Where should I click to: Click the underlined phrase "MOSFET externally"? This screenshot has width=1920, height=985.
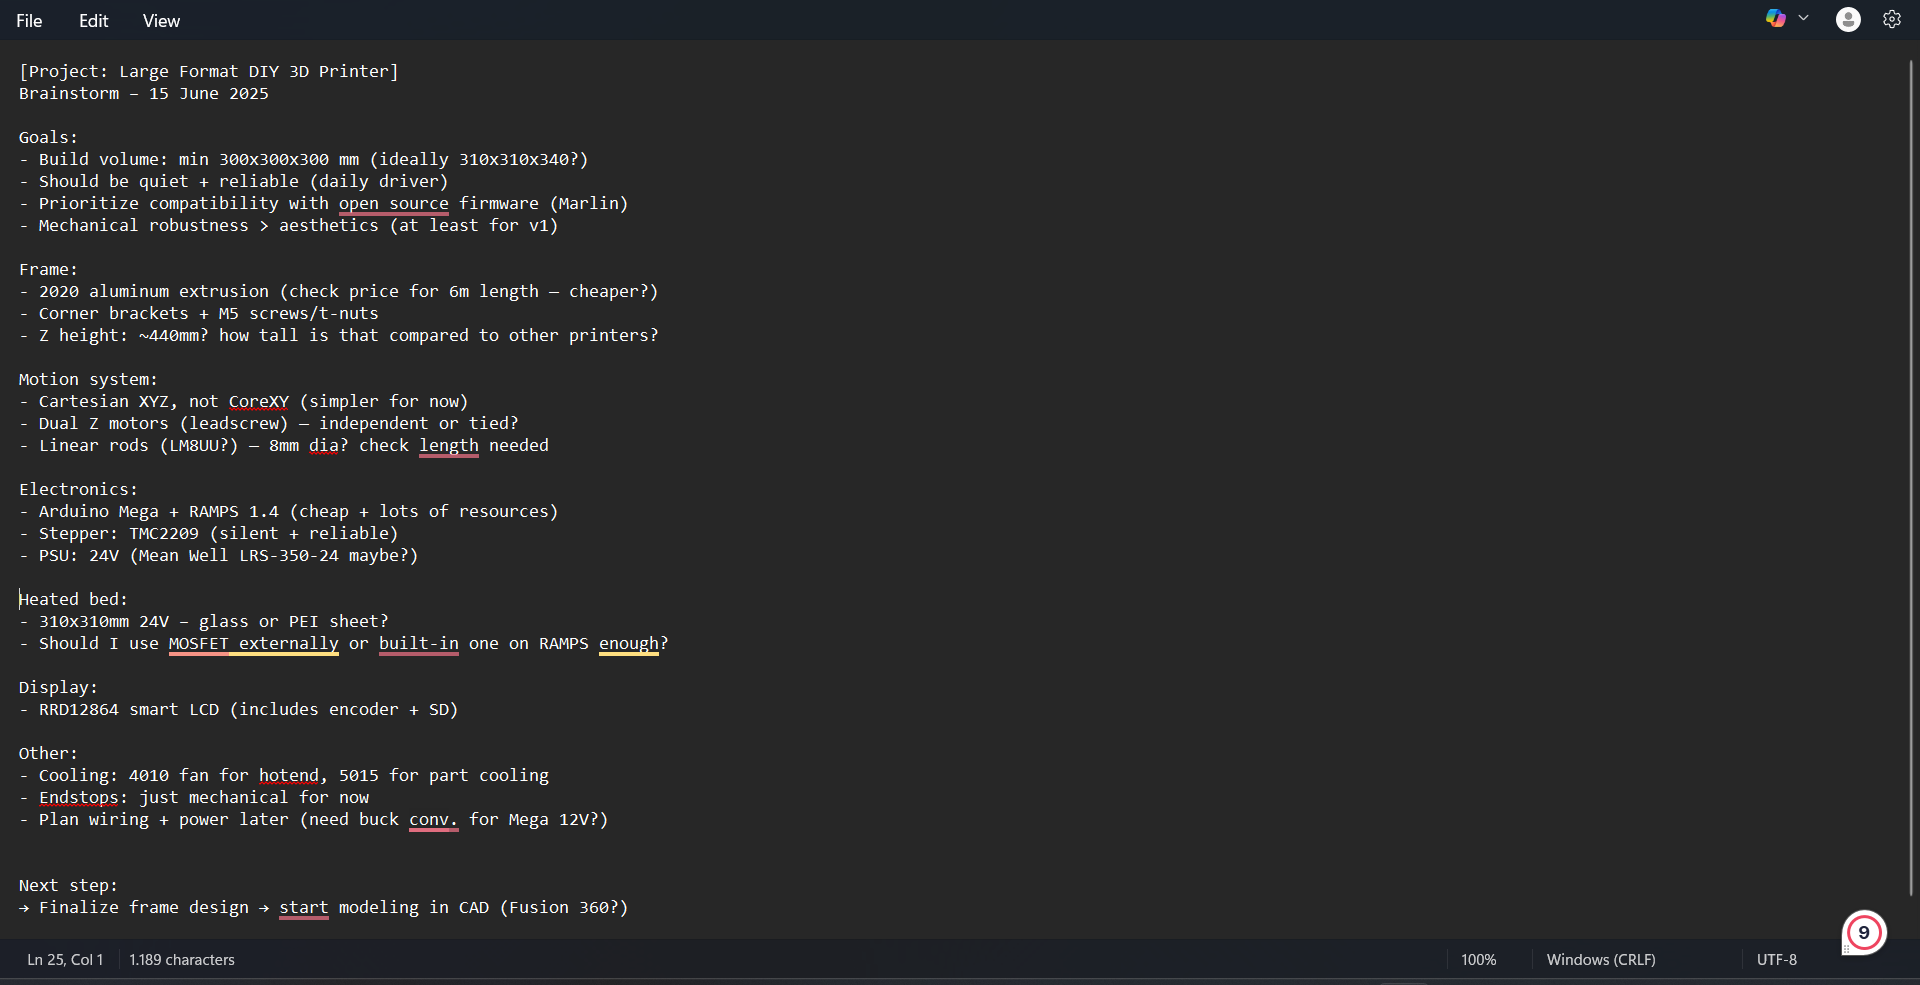tap(253, 644)
